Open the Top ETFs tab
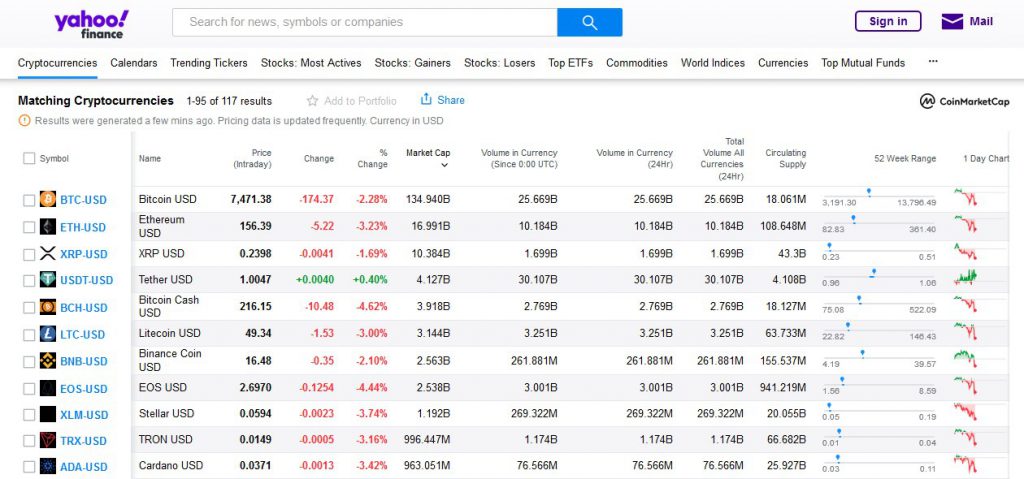The height and width of the screenshot is (479, 1024). coord(571,63)
